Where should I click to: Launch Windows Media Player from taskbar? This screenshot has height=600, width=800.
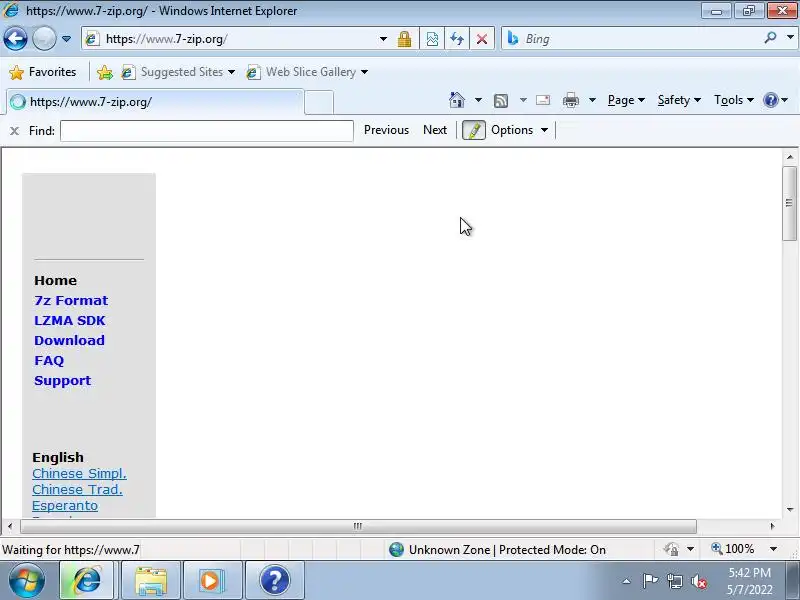tap(212, 580)
